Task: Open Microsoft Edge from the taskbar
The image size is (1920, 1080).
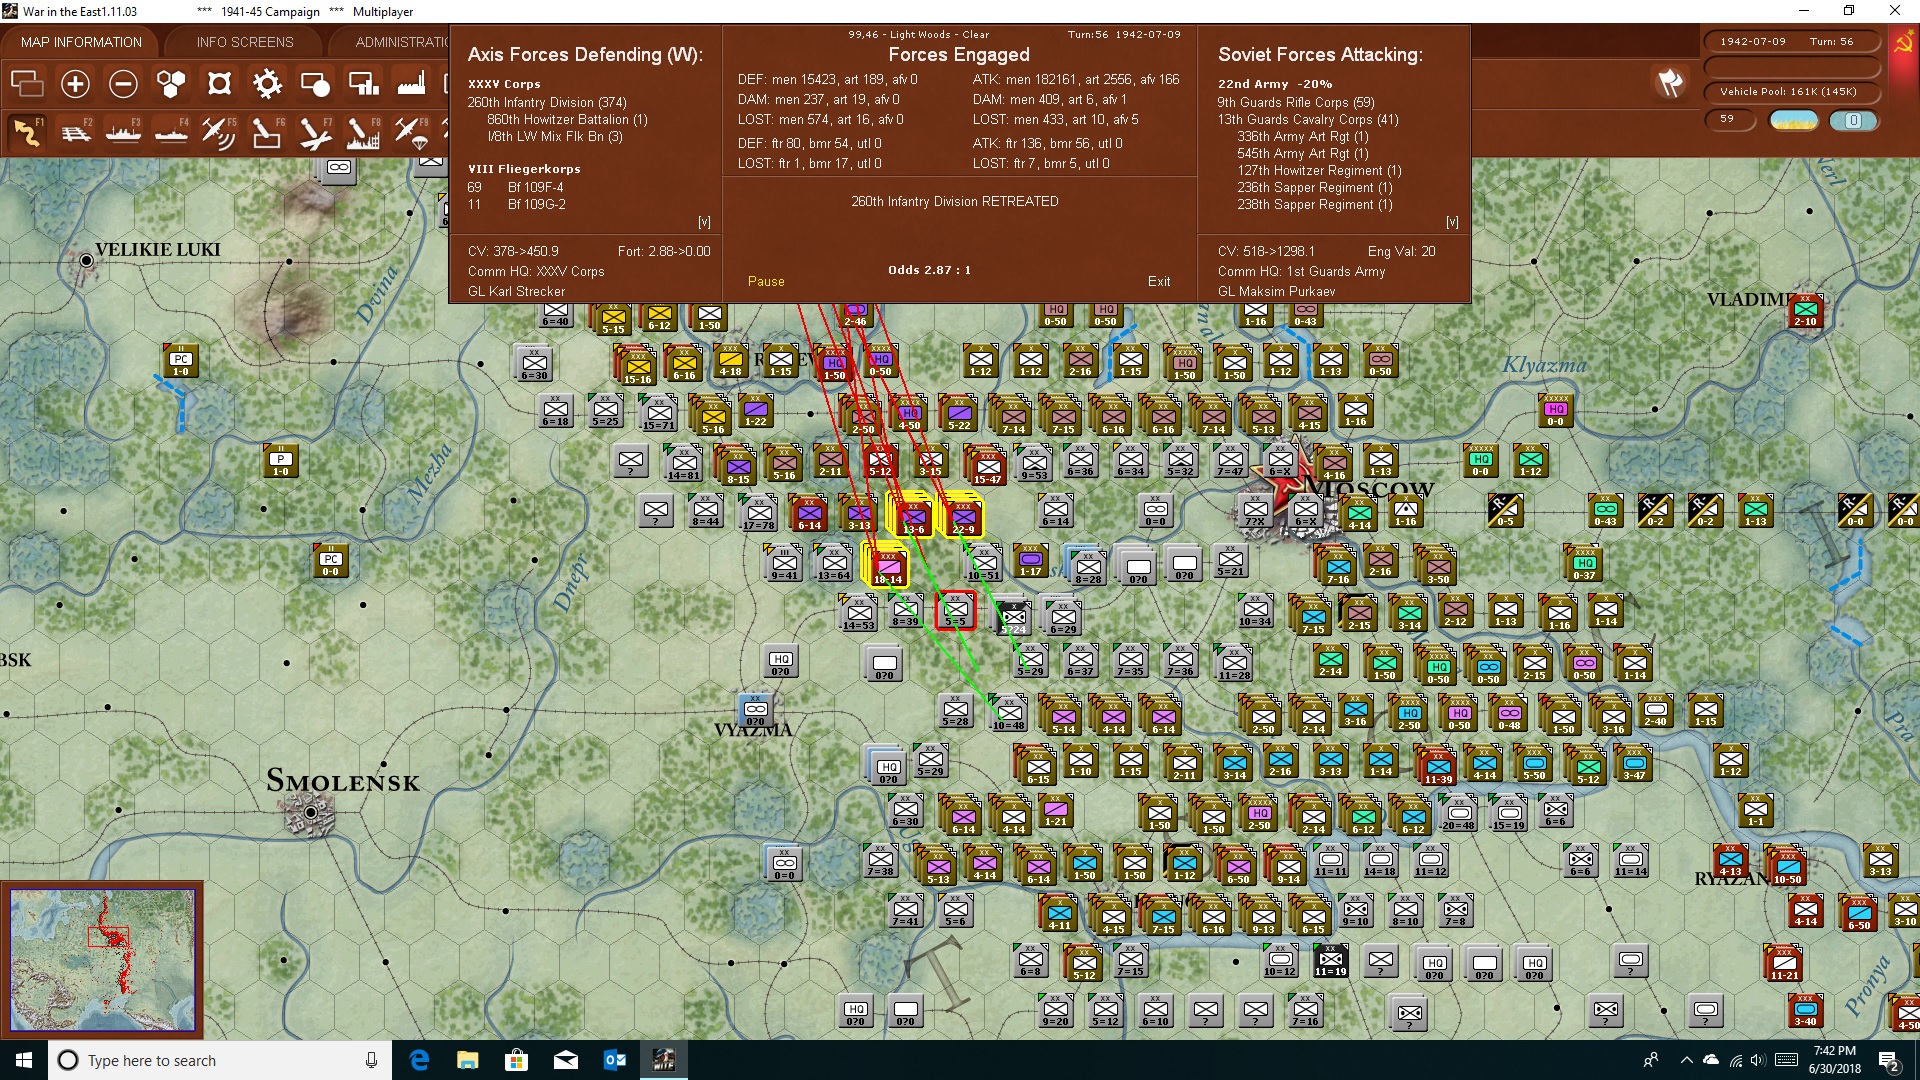Action: tap(419, 1060)
